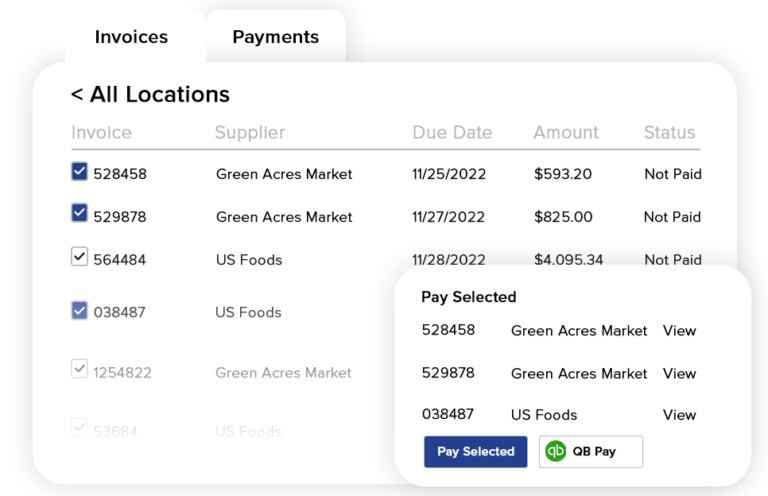
Task: Toggle checkbox for invoice 038487
Action: click(x=80, y=311)
